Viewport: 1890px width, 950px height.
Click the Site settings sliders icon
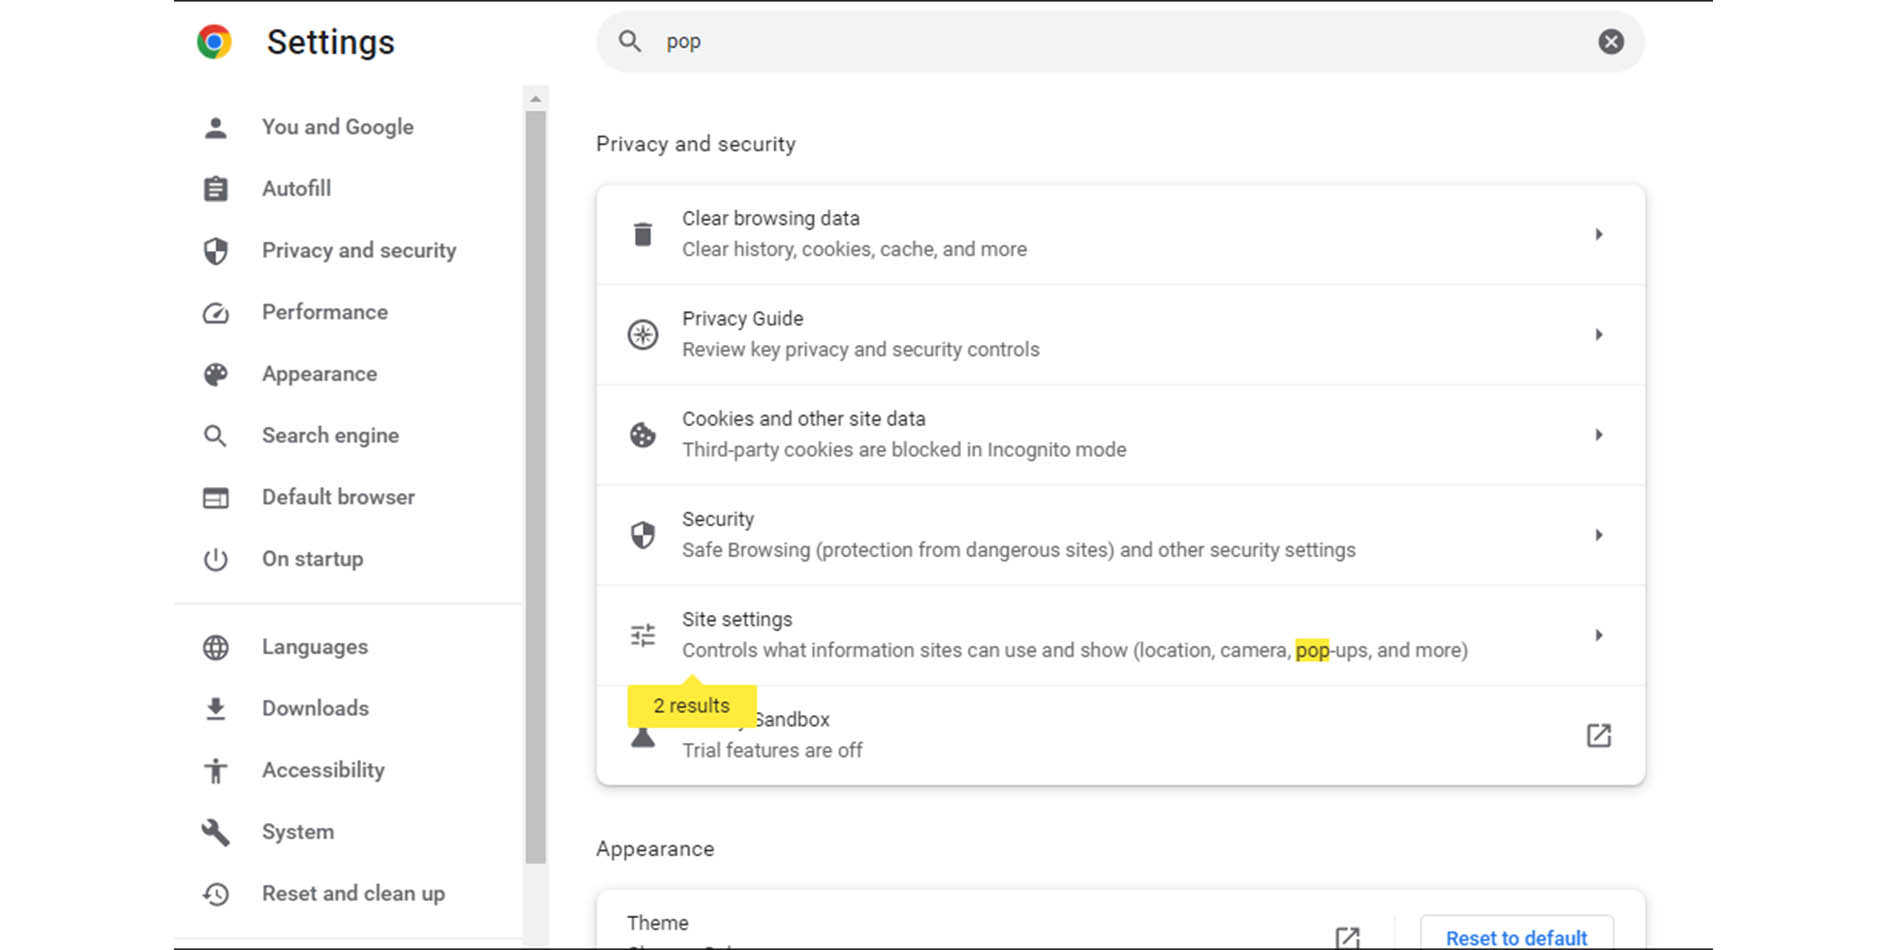tap(643, 635)
